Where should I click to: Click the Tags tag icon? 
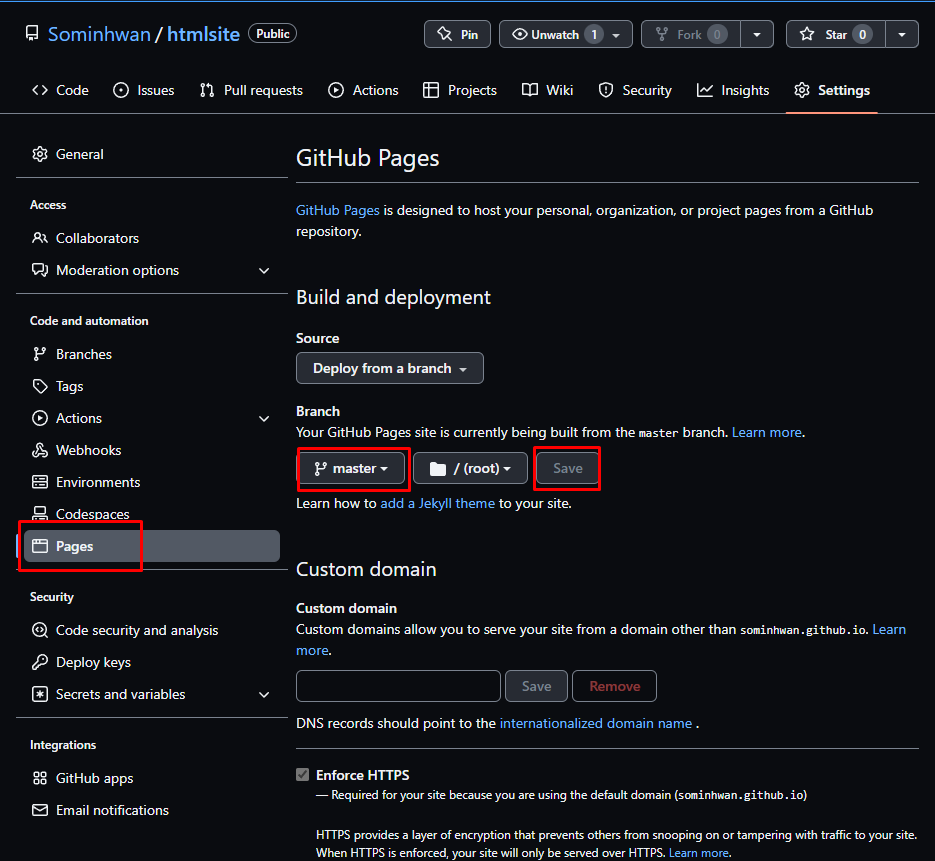click(x=40, y=386)
